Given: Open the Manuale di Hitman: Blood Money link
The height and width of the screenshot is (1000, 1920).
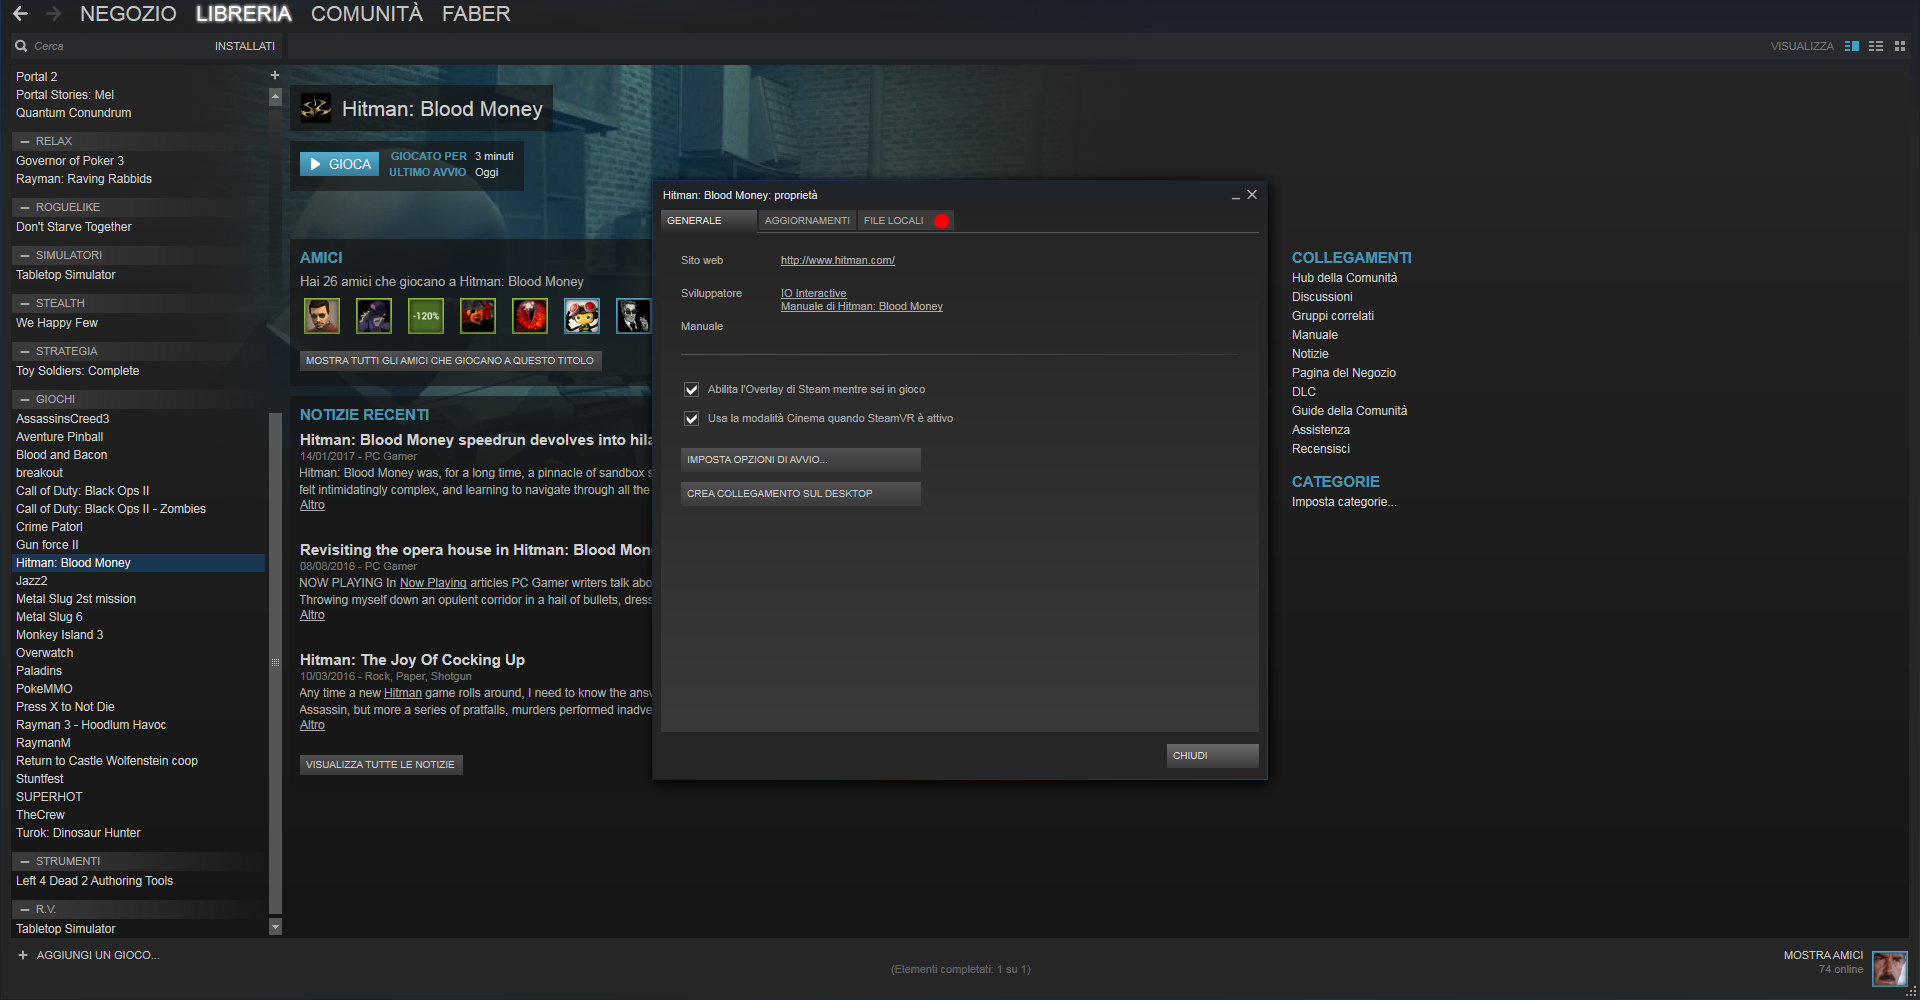Looking at the screenshot, I should 862,307.
